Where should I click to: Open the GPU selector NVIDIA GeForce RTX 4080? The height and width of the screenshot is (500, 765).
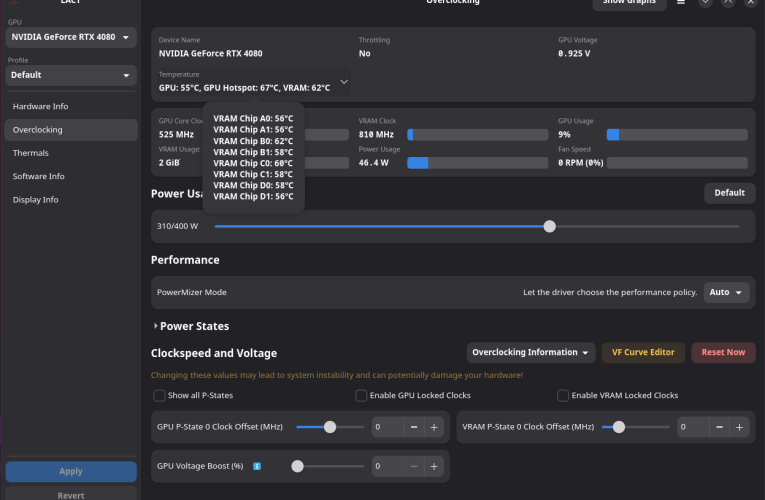71,38
